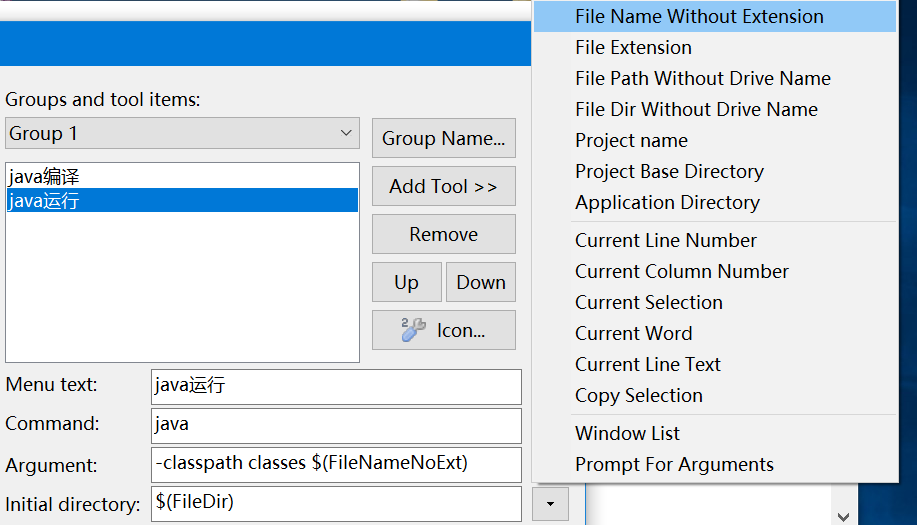917x525 pixels.
Task: Open the Add Tool >> button
Action: click(443, 186)
